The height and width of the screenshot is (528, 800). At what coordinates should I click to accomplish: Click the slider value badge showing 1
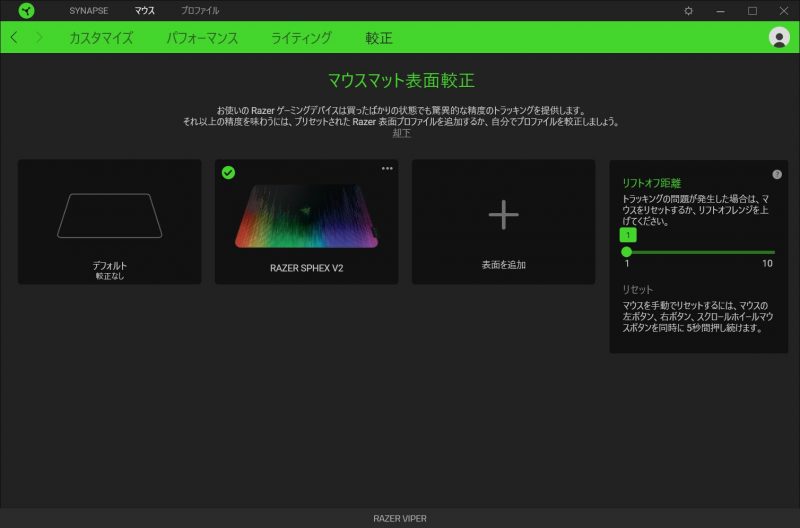tap(628, 235)
